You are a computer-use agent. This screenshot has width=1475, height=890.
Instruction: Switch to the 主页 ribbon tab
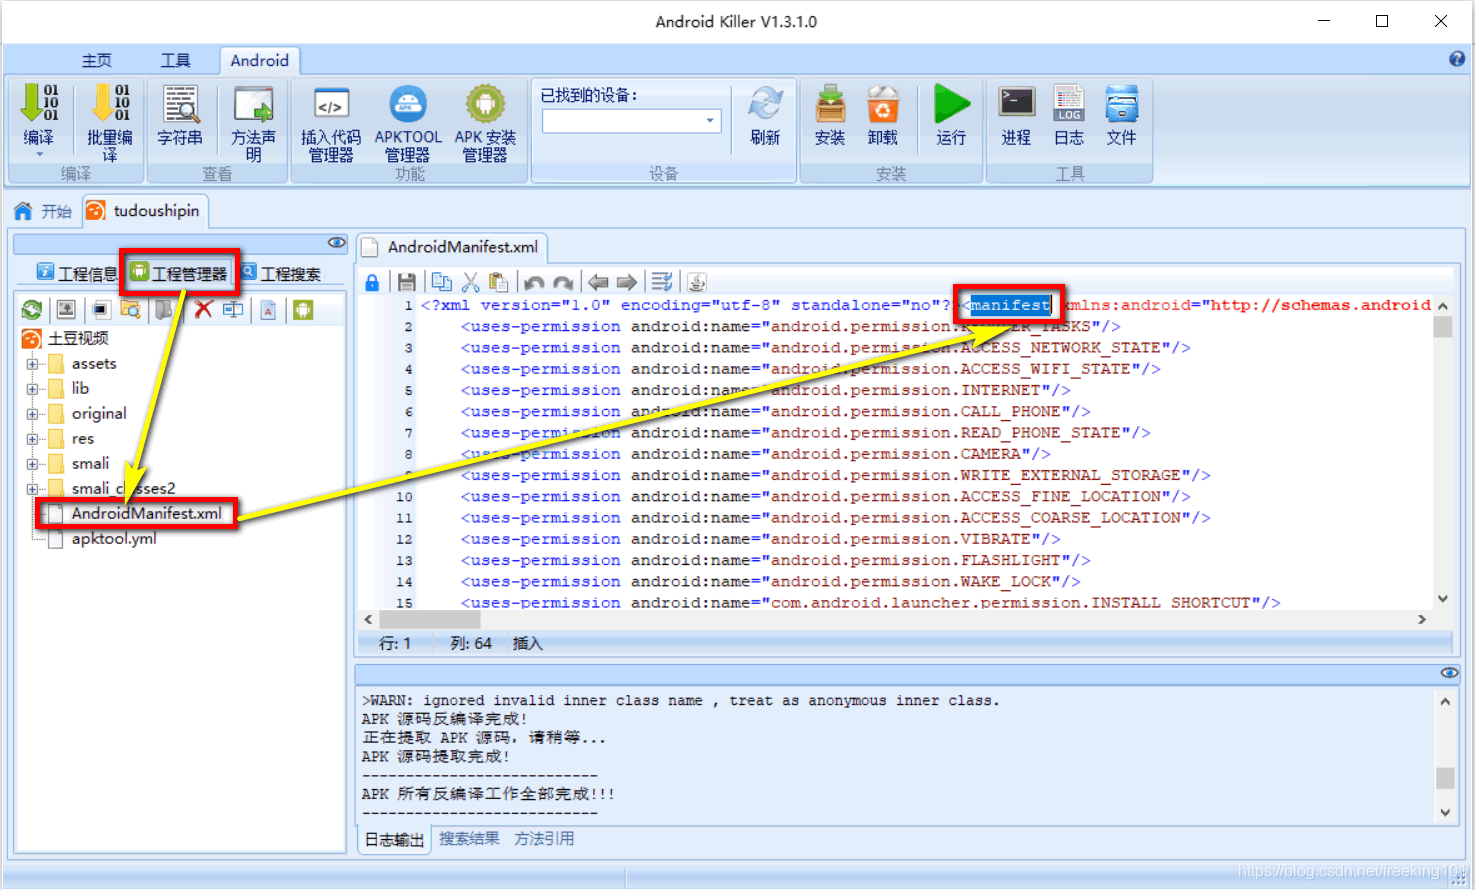click(97, 60)
